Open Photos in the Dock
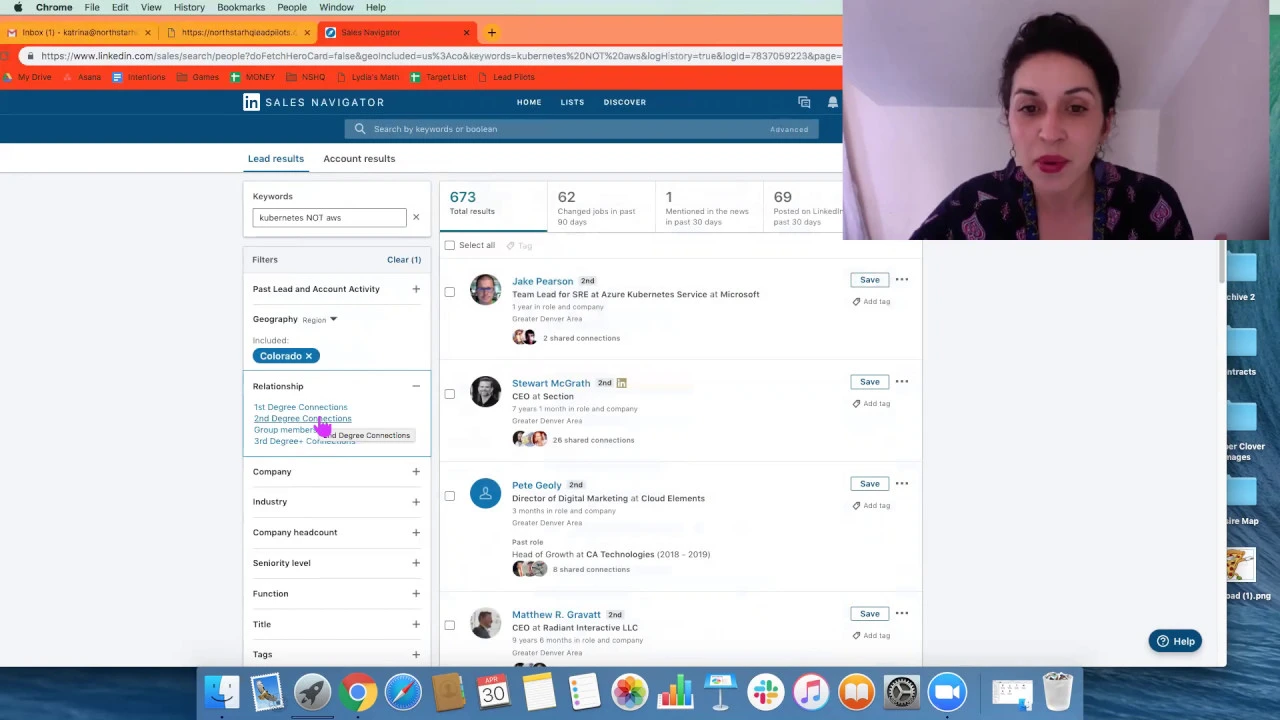 (630, 692)
